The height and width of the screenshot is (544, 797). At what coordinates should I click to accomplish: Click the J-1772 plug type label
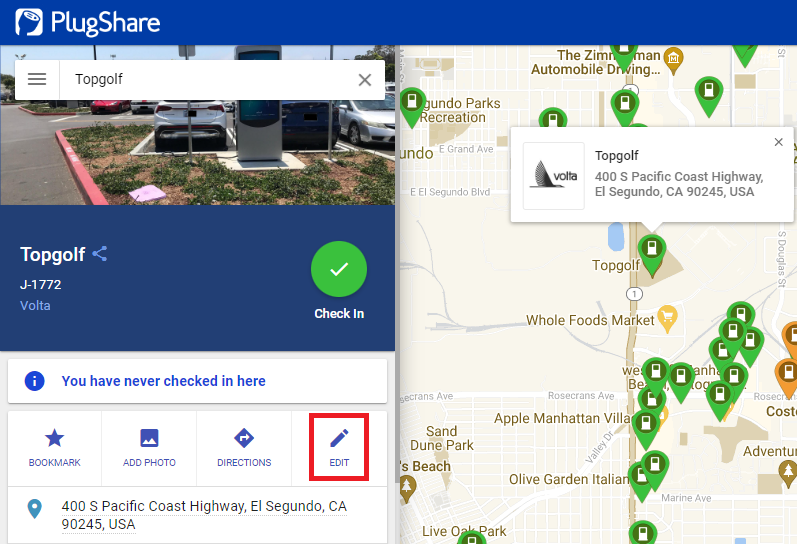41,285
